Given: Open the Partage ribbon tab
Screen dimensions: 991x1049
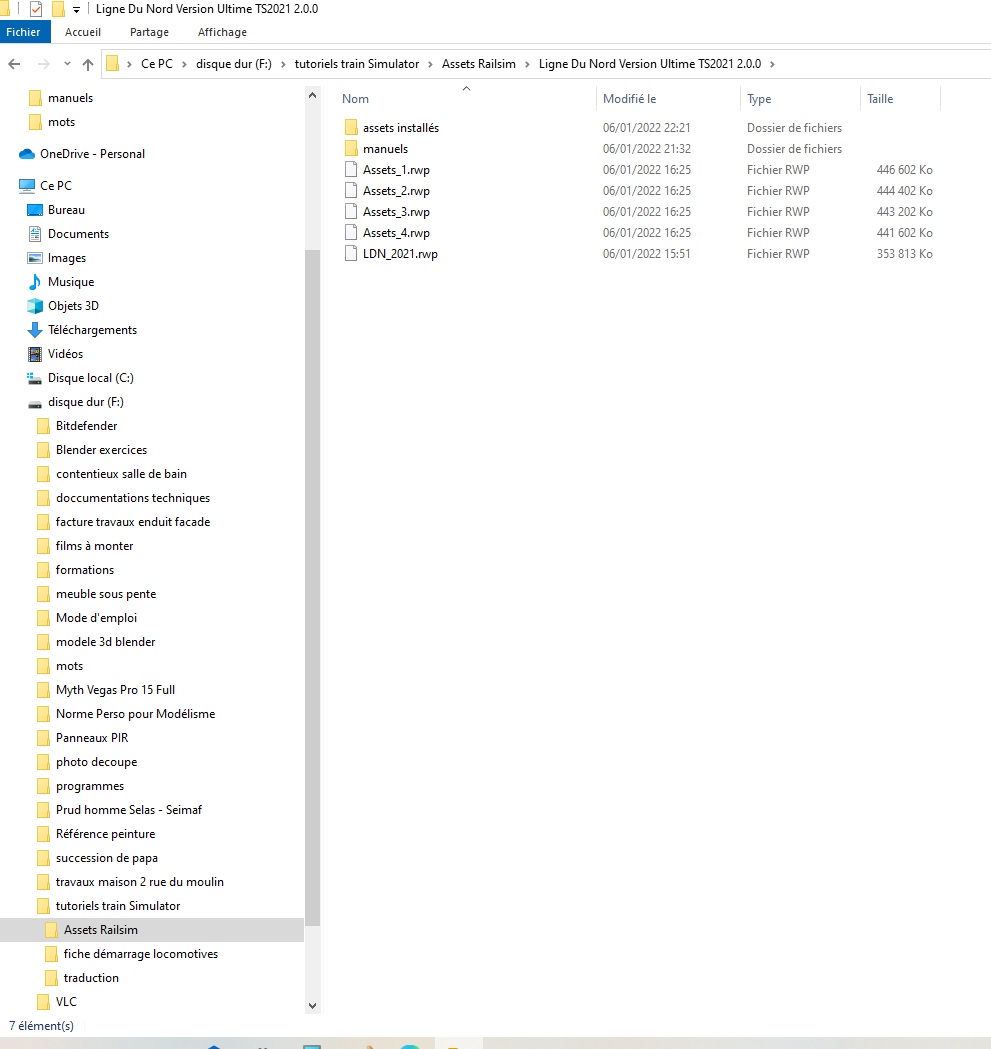Looking at the screenshot, I should click(149, 32).
